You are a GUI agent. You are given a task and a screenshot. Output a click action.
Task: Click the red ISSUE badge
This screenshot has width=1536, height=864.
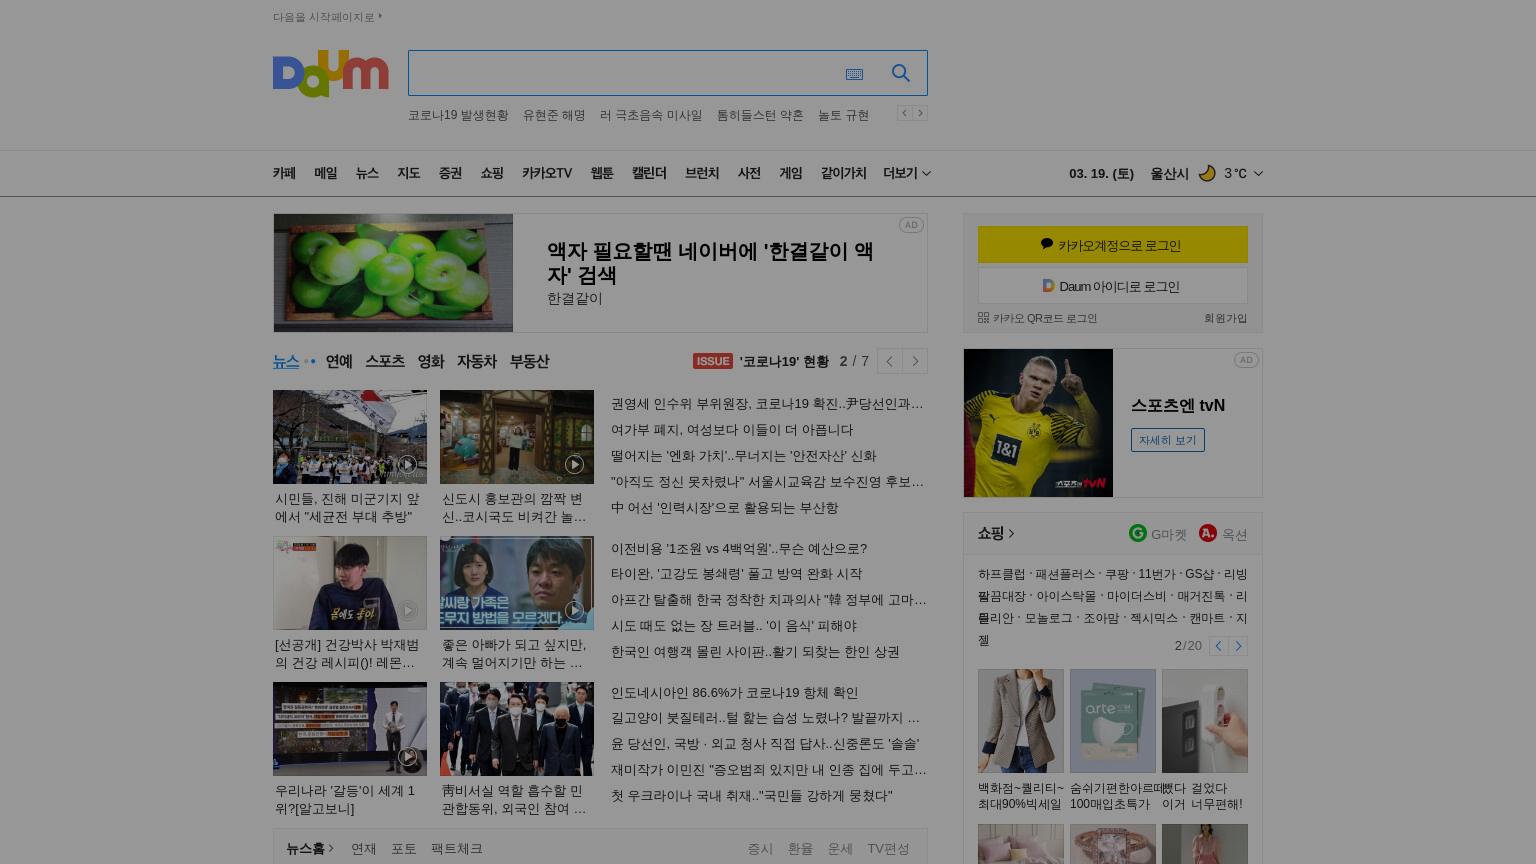pyautogui.click(x=713, y=361)
